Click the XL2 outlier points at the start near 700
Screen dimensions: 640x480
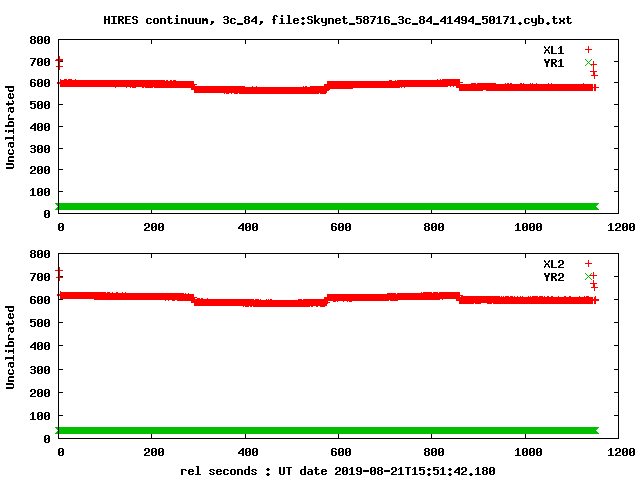59,274
